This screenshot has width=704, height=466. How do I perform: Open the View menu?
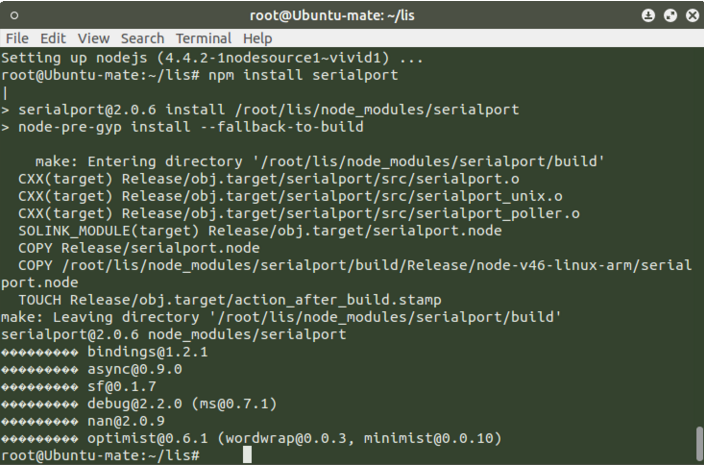coord(93,39)
